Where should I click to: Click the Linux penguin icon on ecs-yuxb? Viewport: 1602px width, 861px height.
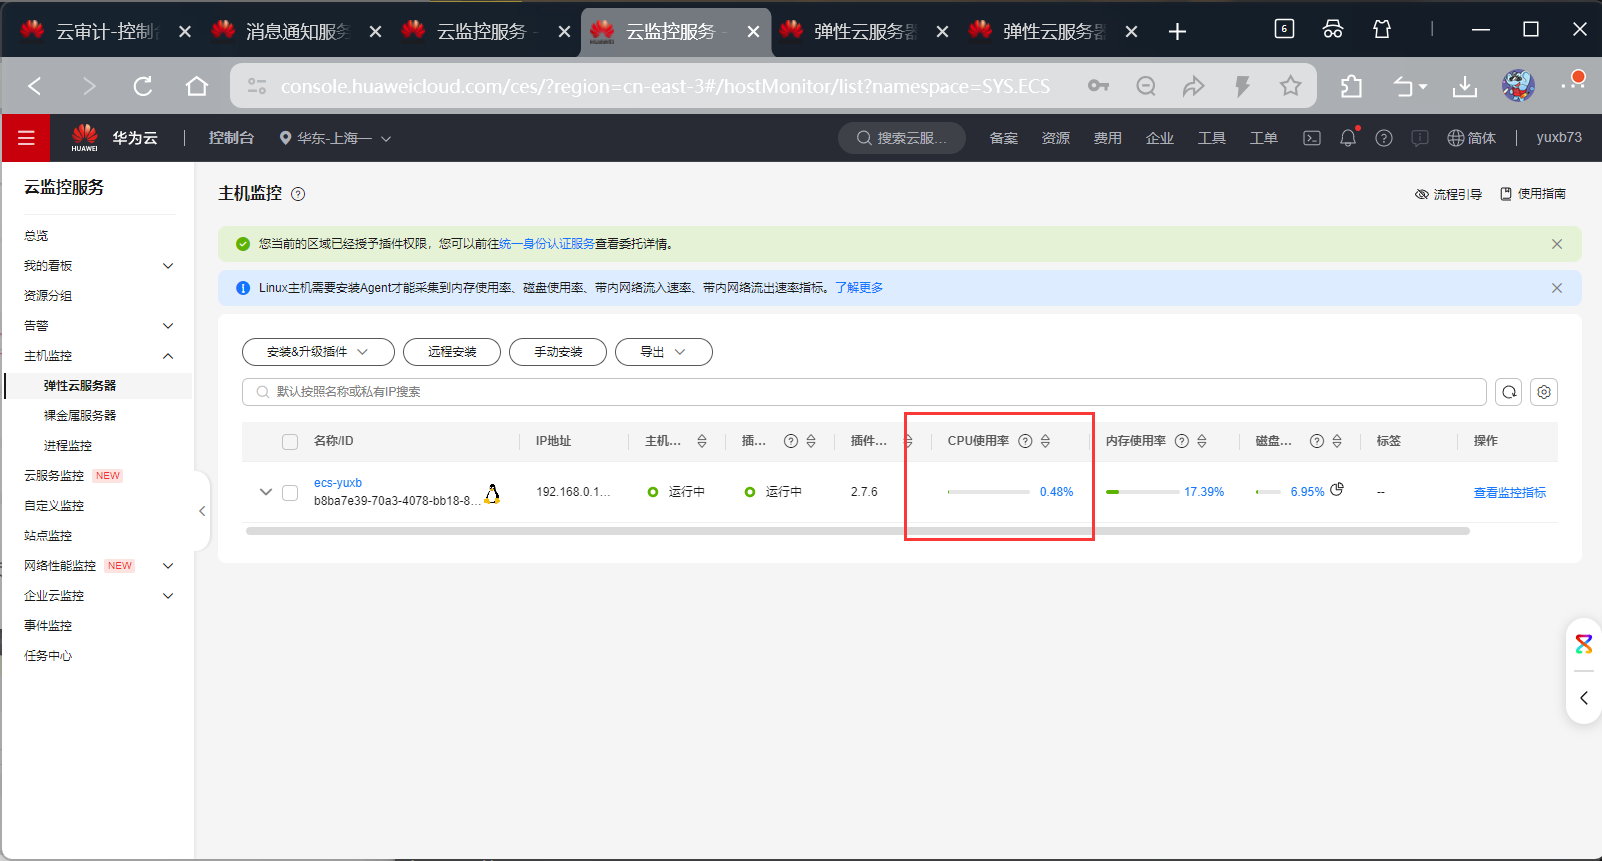pos(492,493)
